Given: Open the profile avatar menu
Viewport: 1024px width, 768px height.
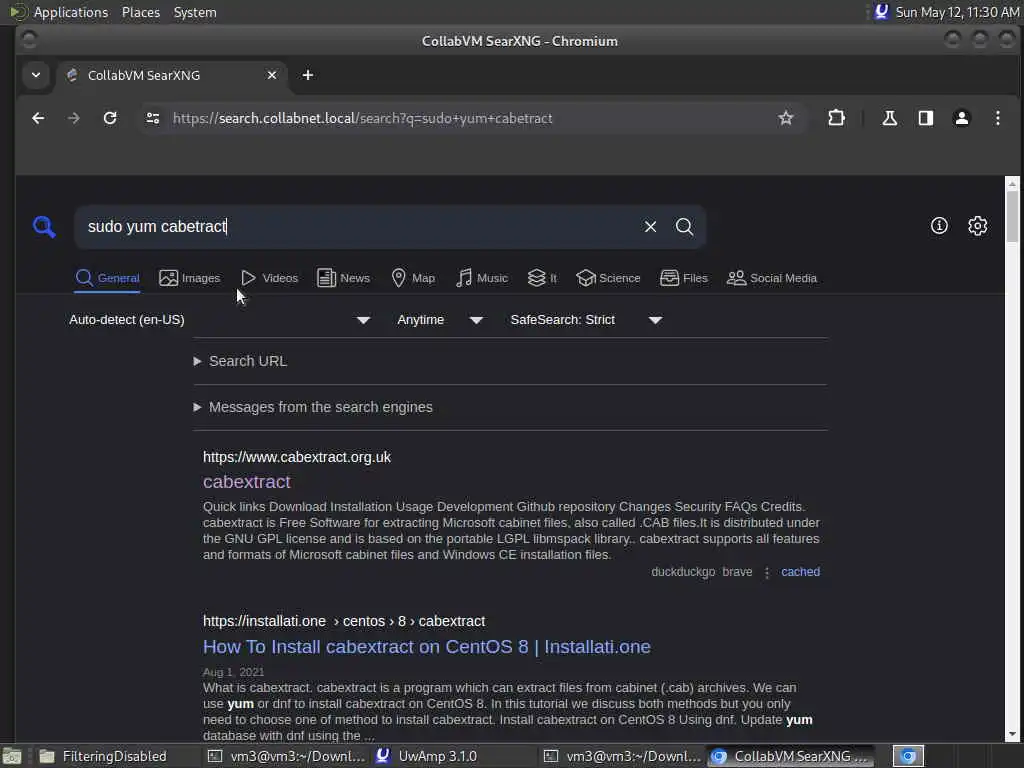Looking at the screenshot, I should 961,118.
